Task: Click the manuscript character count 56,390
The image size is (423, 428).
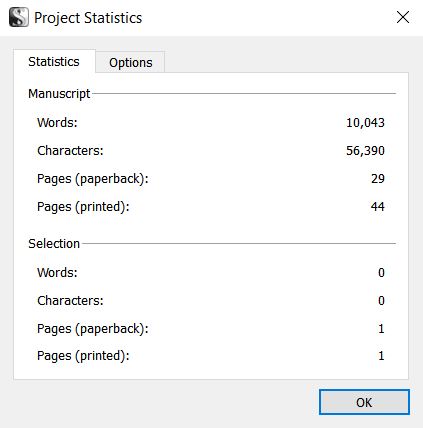Action: 365,151
